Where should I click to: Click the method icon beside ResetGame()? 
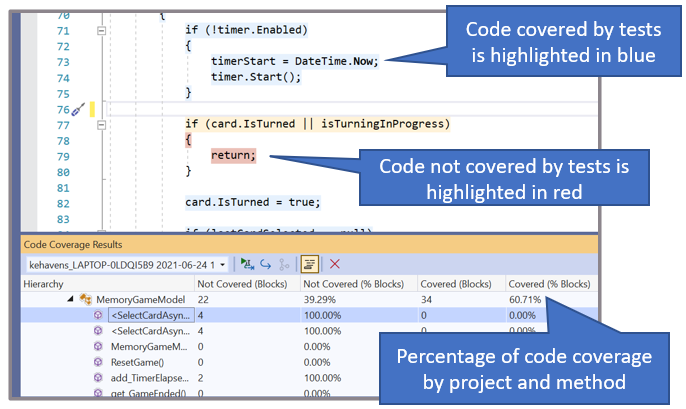click(x=98, y=362)
